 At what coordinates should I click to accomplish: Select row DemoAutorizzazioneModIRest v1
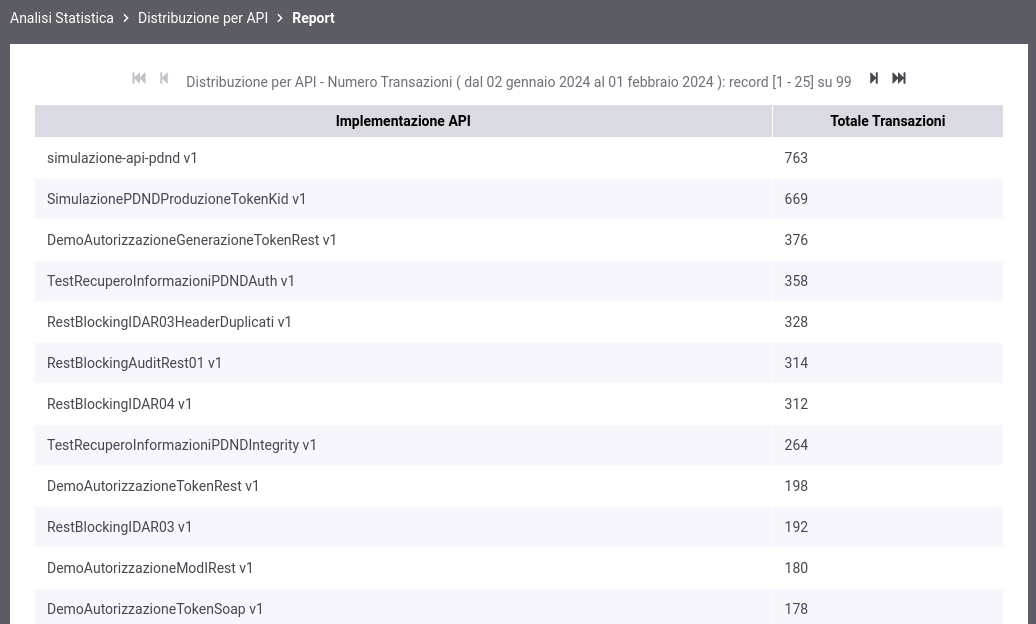tap(519, 568)
